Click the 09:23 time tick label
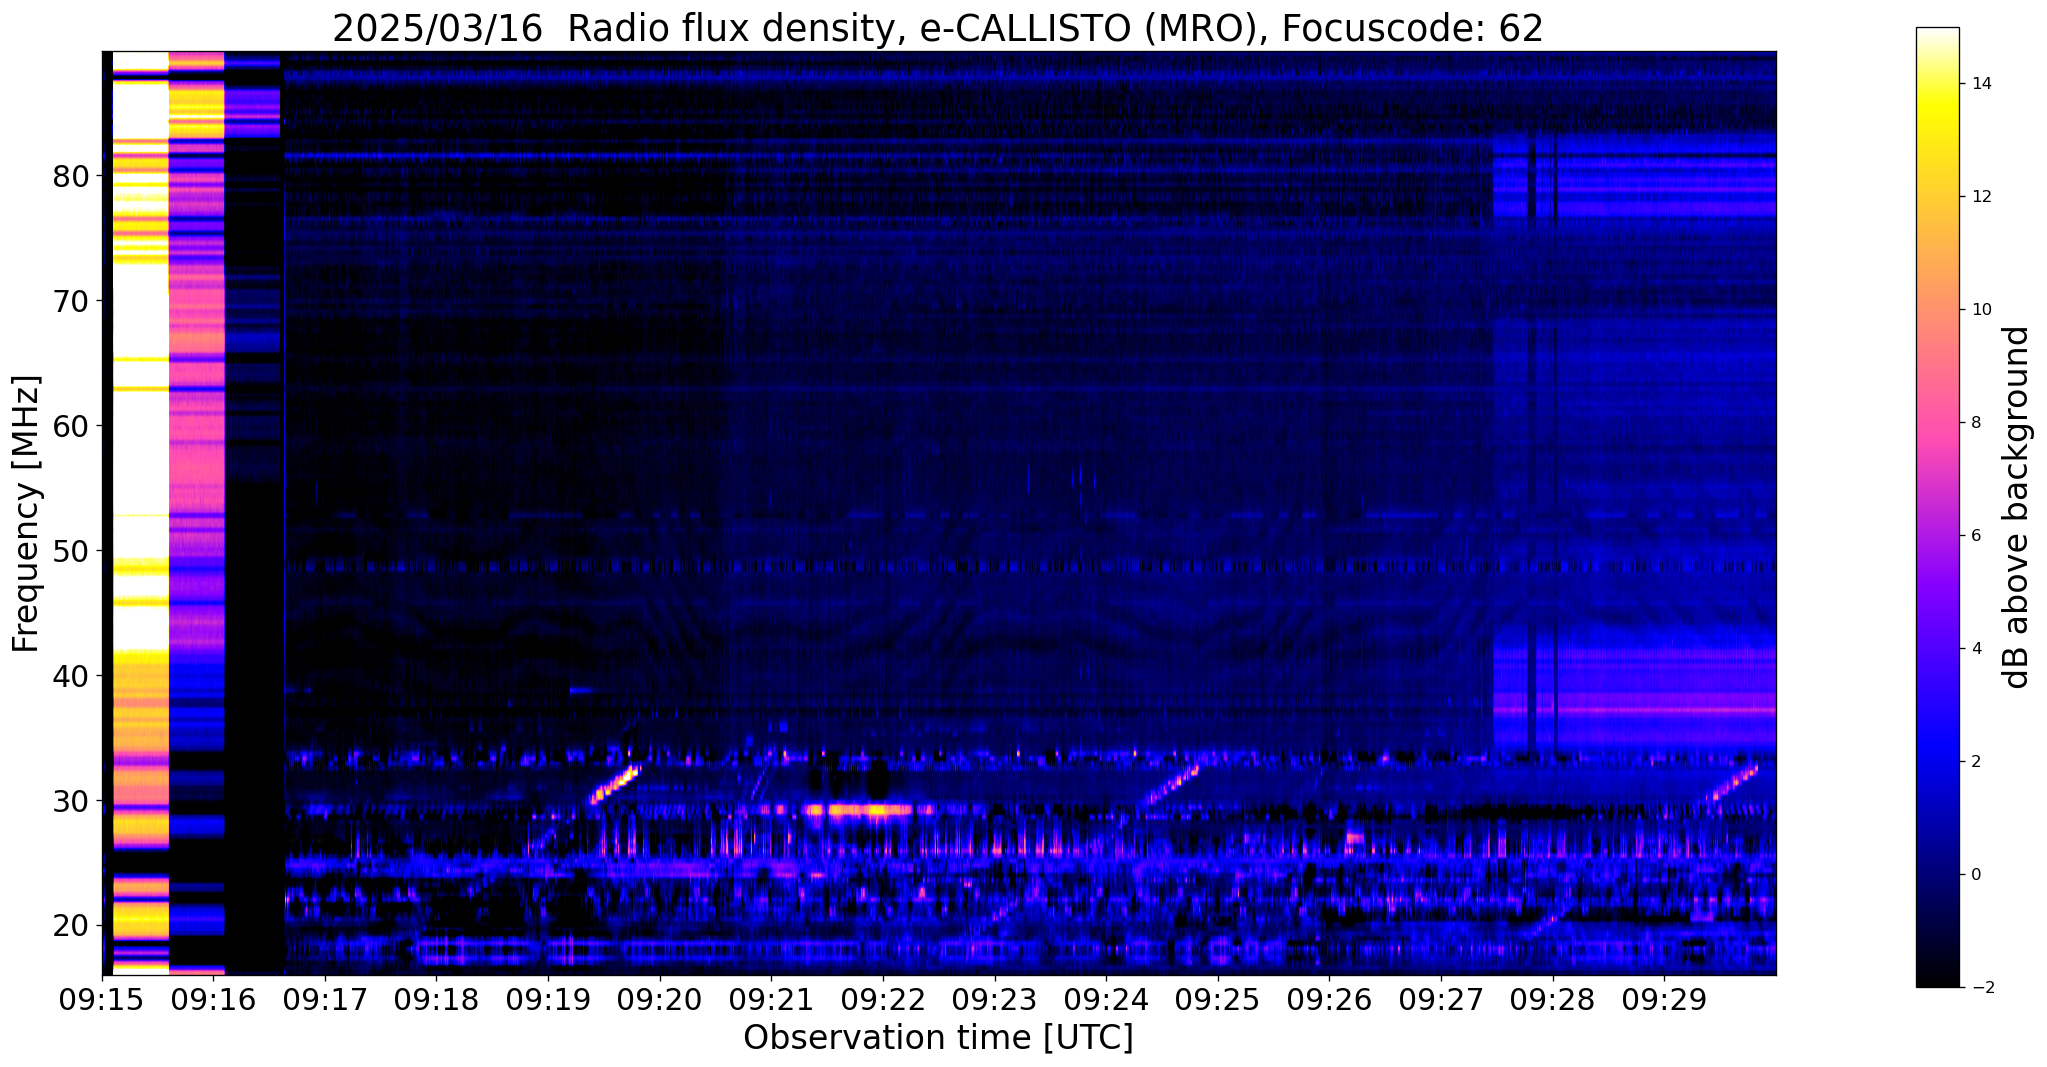 (x=994, y=999)
